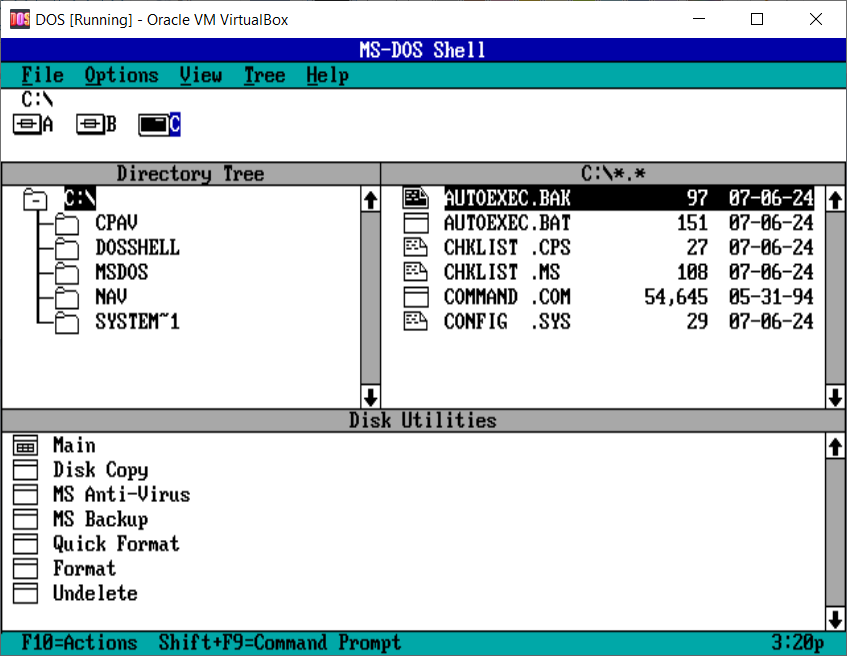Click the Main program group icon
Viewport: 847px width, 656px height.
[25, 446]
